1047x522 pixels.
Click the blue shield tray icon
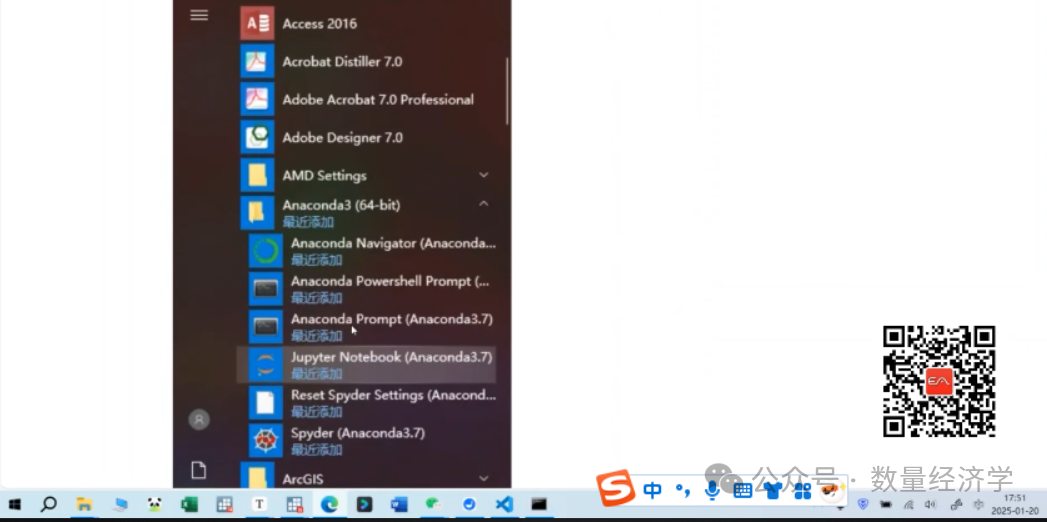(x=863, y=504)
